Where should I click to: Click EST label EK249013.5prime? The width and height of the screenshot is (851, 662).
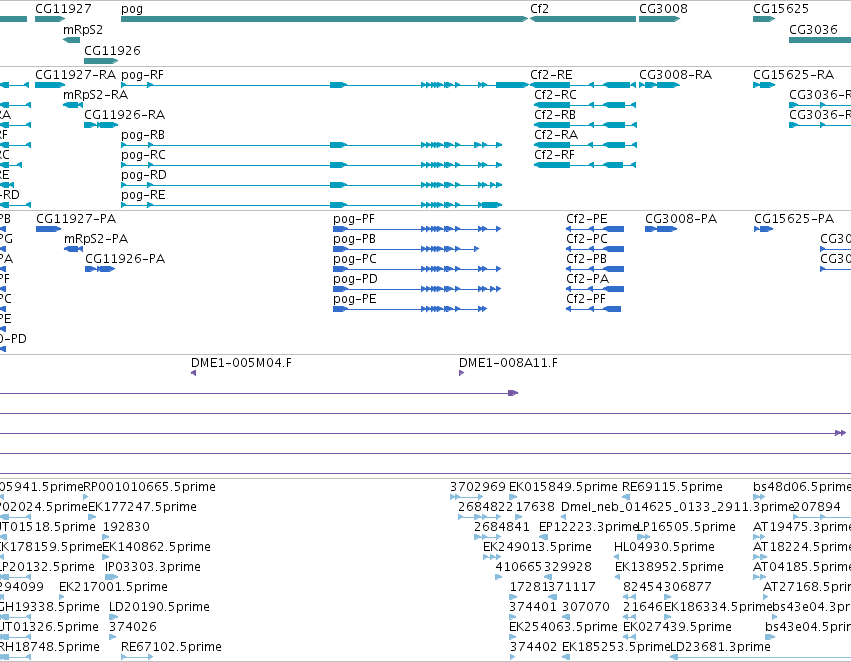[537, 547]
